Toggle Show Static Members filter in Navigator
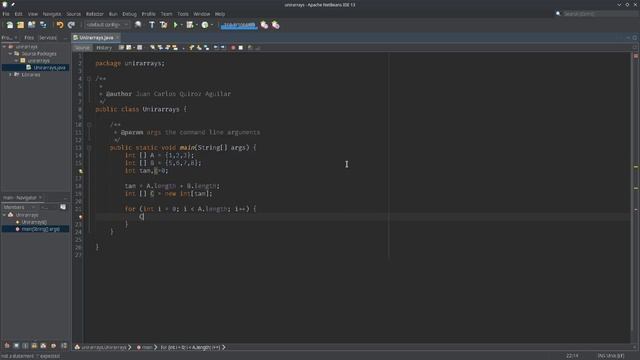Screen dimensions: 640x360 (x=25, y=346)
